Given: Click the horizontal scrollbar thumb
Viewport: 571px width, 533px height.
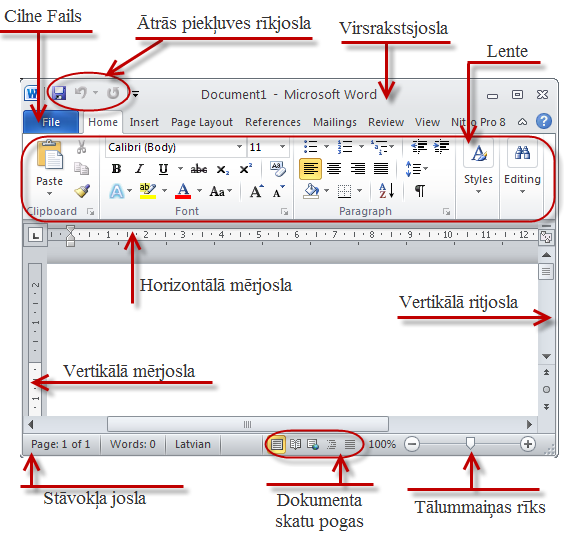Looking at the screenshot, I should 248,424.
